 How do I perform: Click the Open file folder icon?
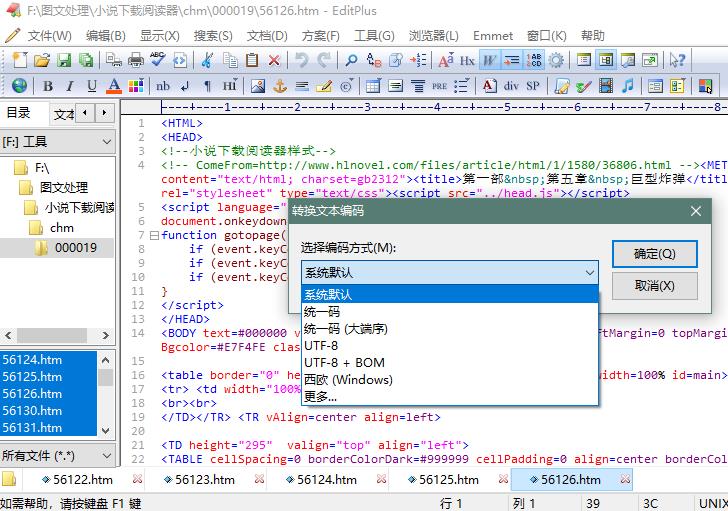point(42,60)
